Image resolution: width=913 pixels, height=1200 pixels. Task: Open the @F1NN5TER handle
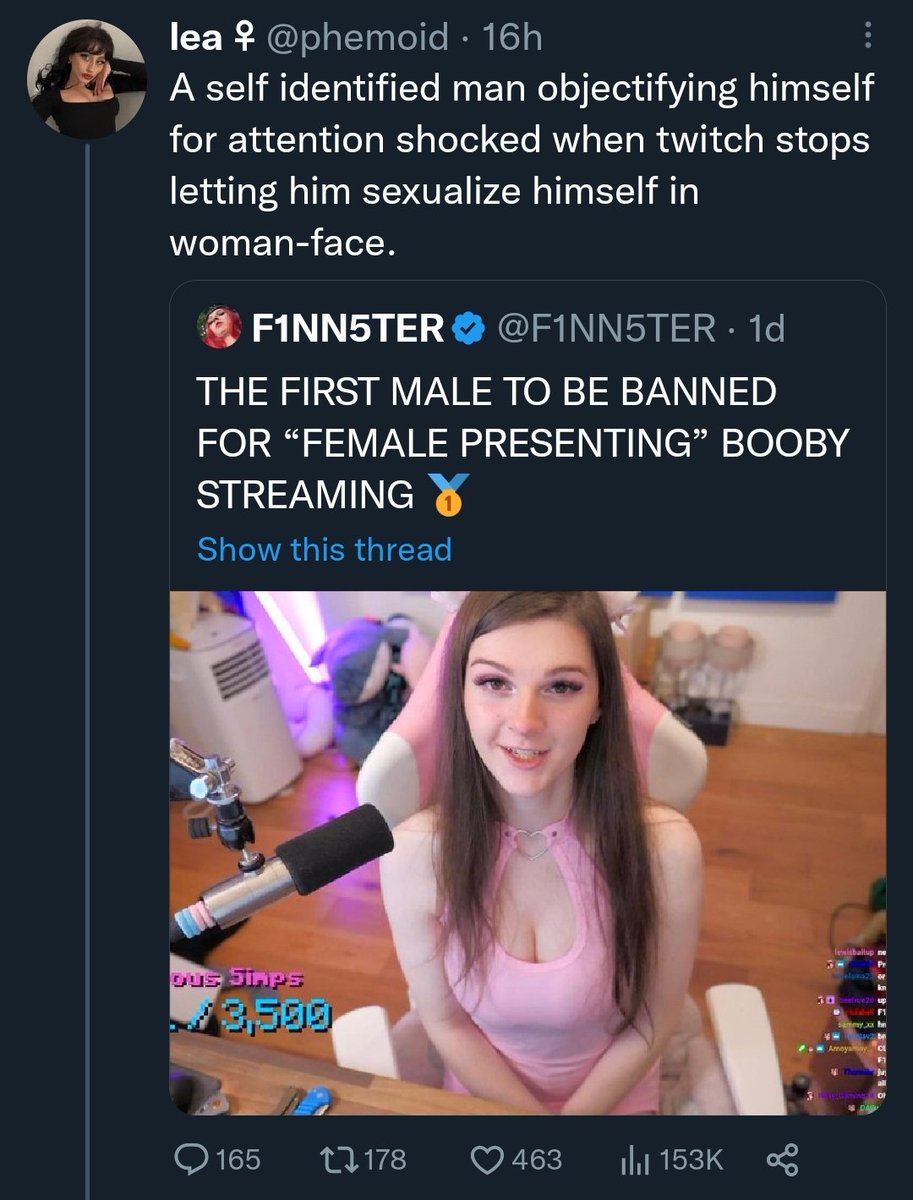[x=614, y=328]
